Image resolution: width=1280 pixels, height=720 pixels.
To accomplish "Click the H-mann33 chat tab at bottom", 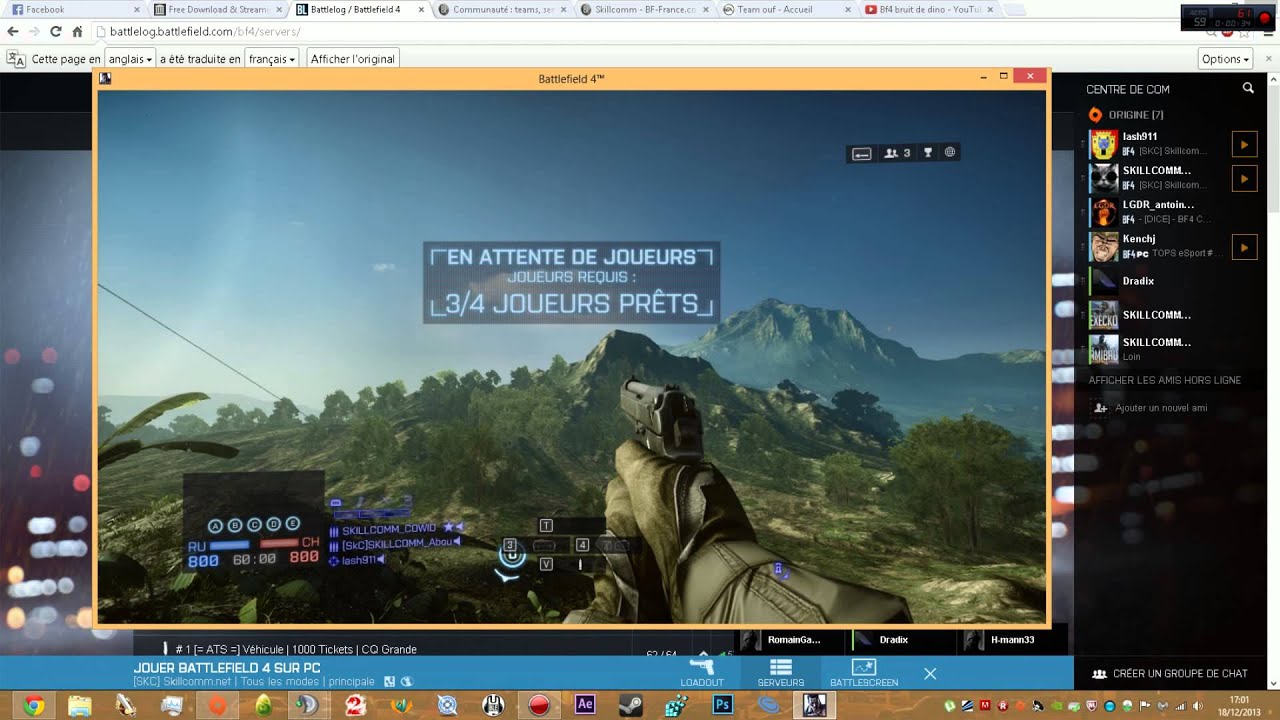I will point(1013,639).
